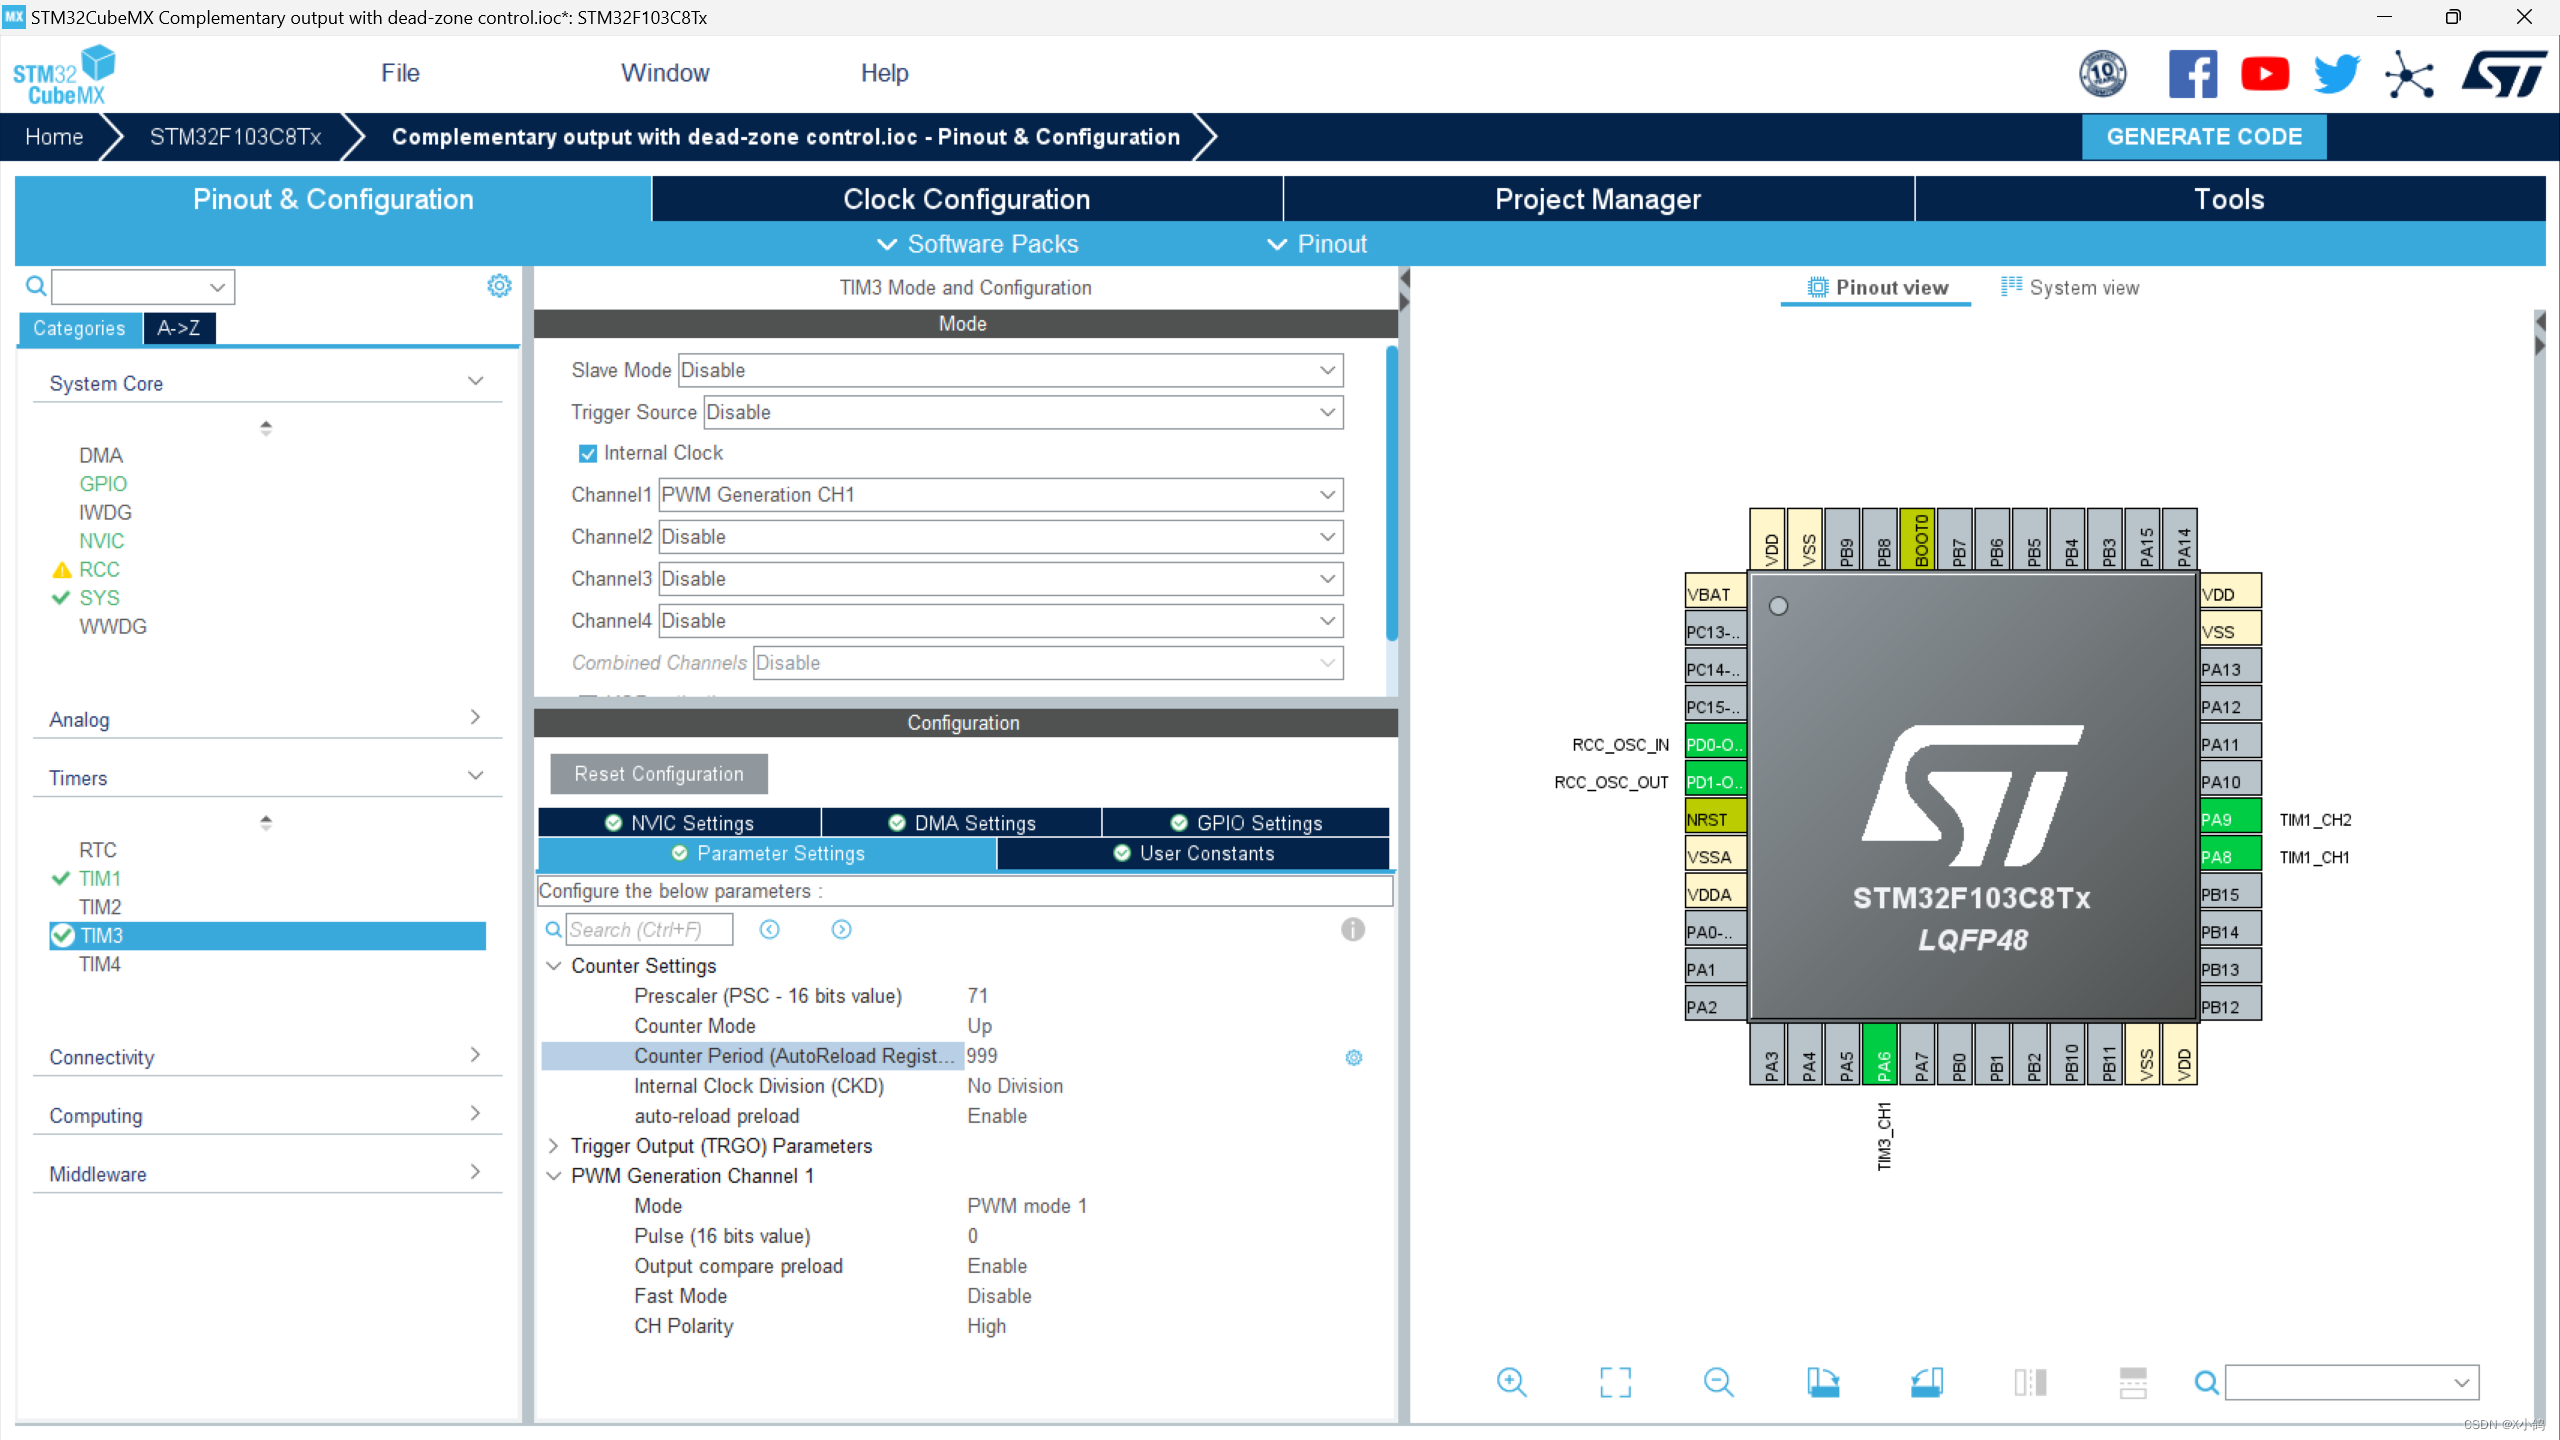The height and width of the screenshot is (1440, 2560).
Task: Go to next parameter search result
Action: click(842, 930)
